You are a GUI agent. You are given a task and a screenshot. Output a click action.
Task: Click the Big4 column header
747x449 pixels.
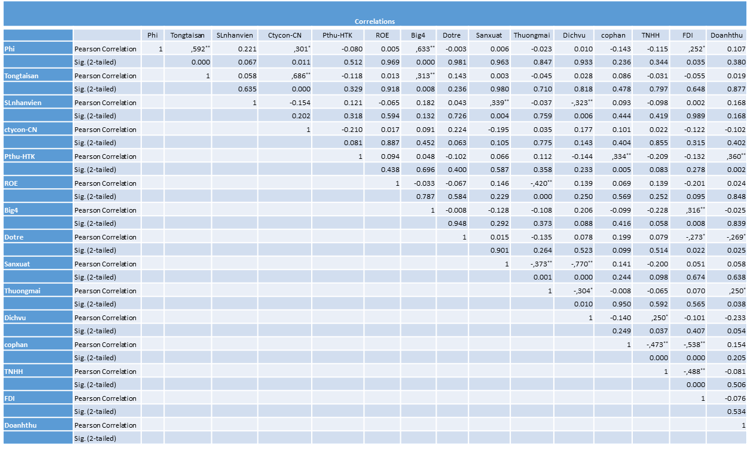[x=422, y=35]
